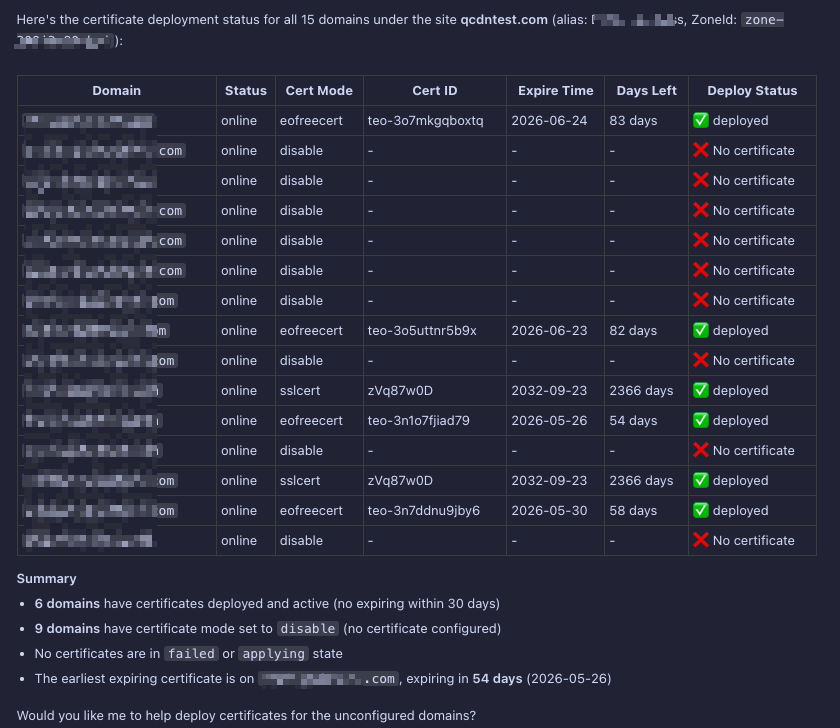Viewport: 840px width, 728px height.
Task: Click the expire date 2026-06-23 cell
Action: [x=549, y=331]
